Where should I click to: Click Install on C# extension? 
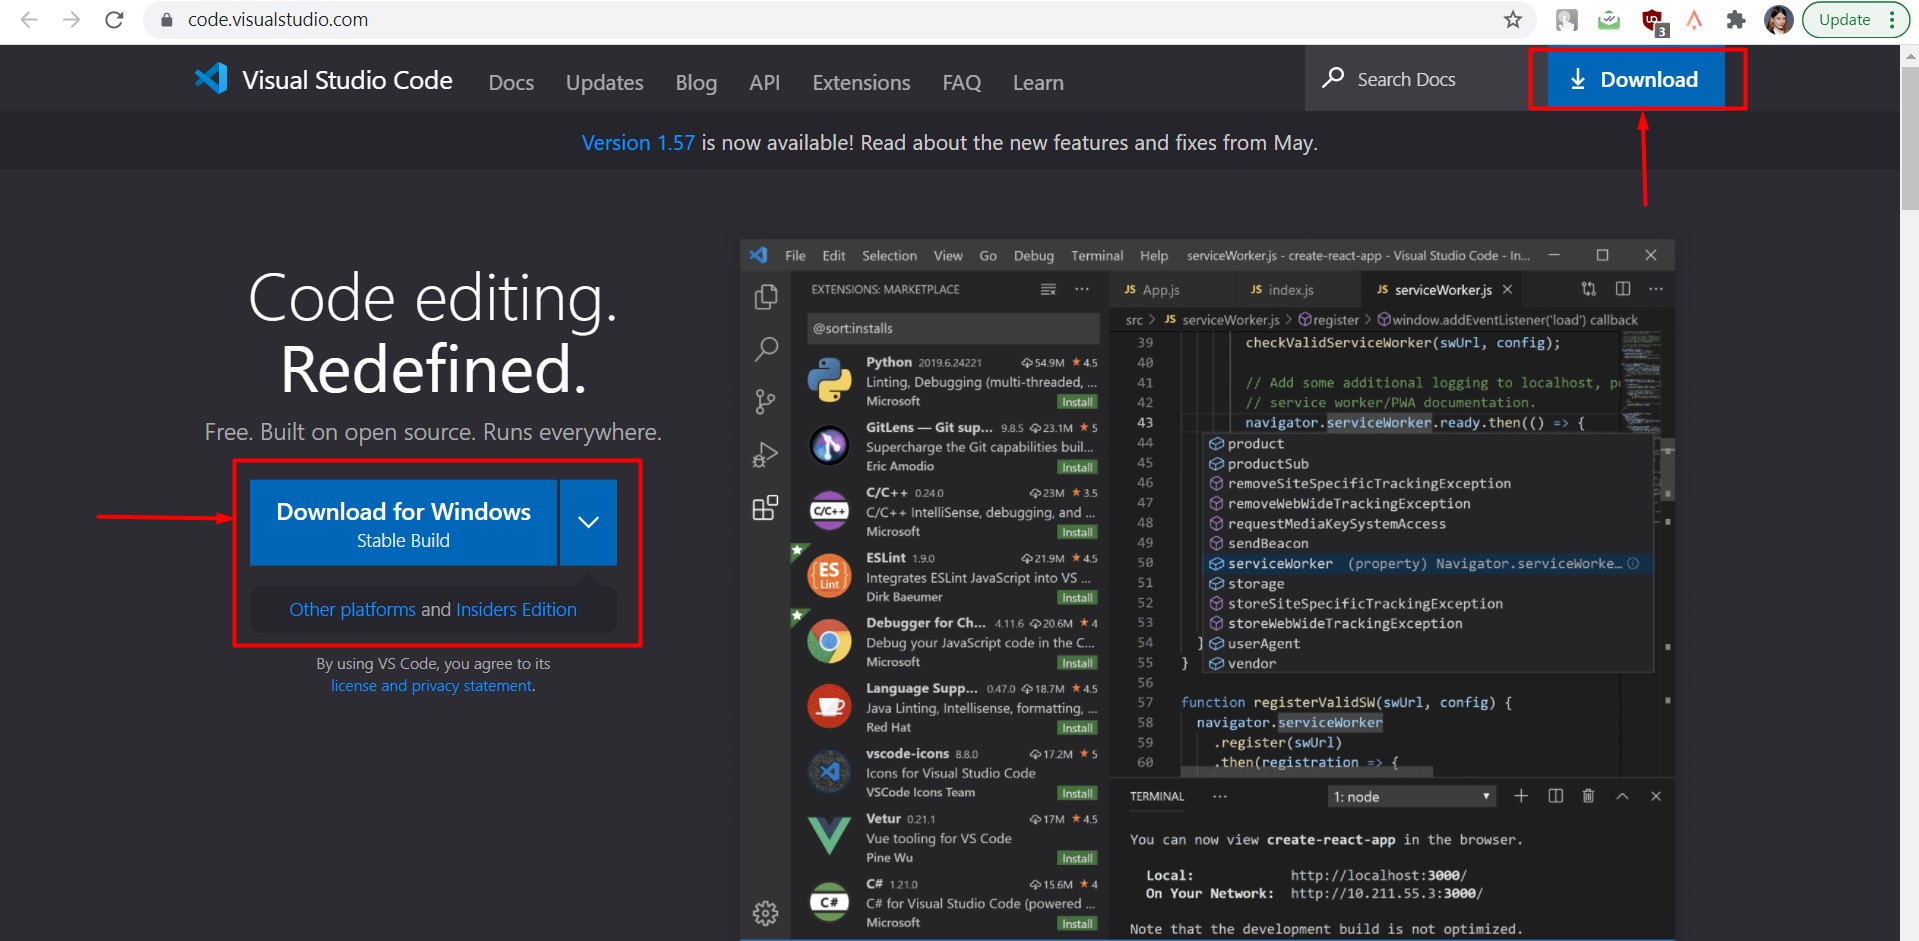[x=1077, y=923]
